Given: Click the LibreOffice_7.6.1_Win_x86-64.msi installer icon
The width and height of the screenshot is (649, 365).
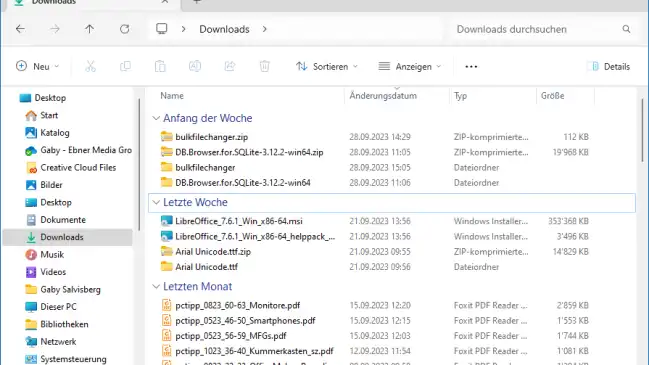Looking at the screenshot, I should tap(166, 221).
